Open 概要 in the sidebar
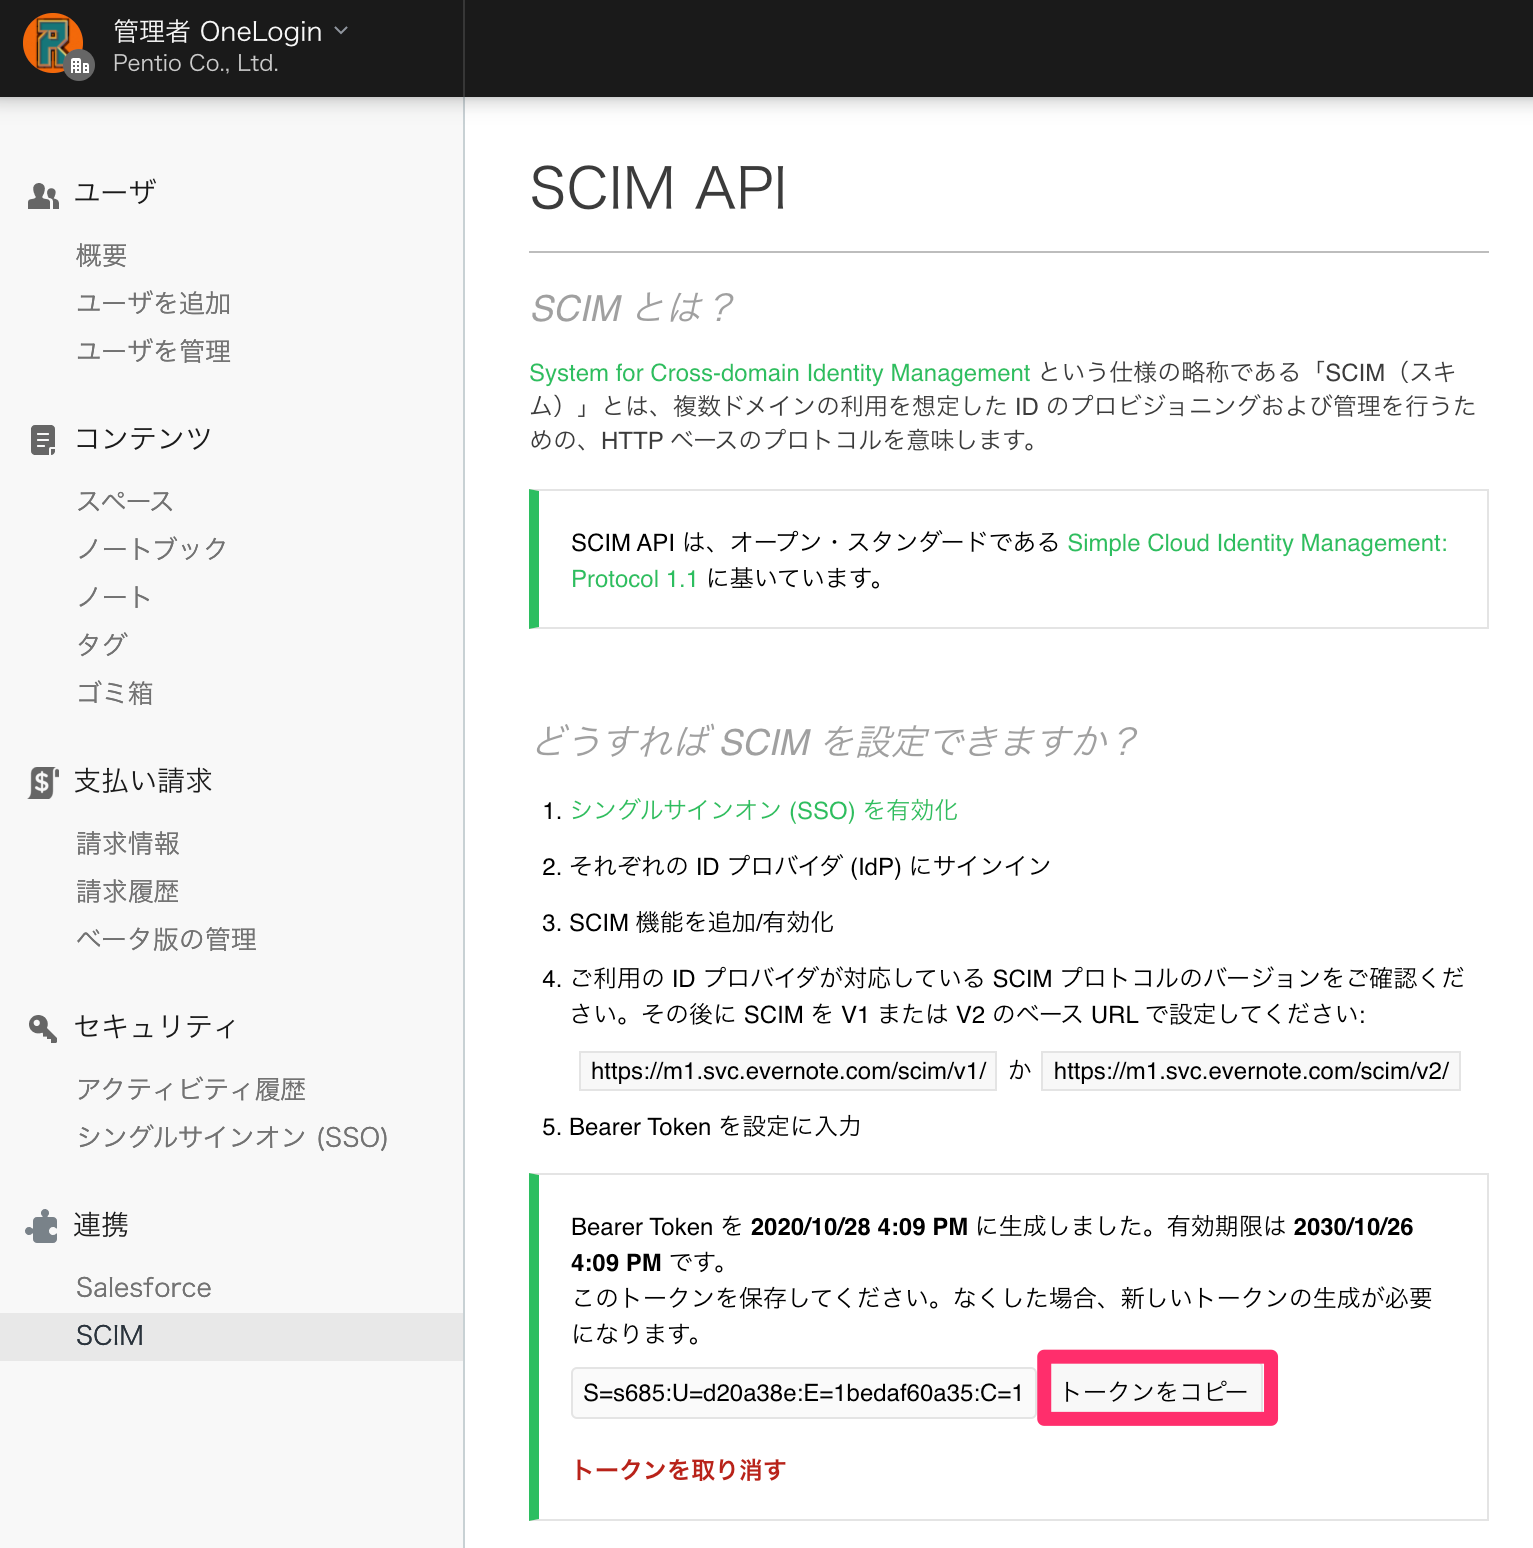1533x1548 pixels. pyautogui.click(x=102, y=255)
